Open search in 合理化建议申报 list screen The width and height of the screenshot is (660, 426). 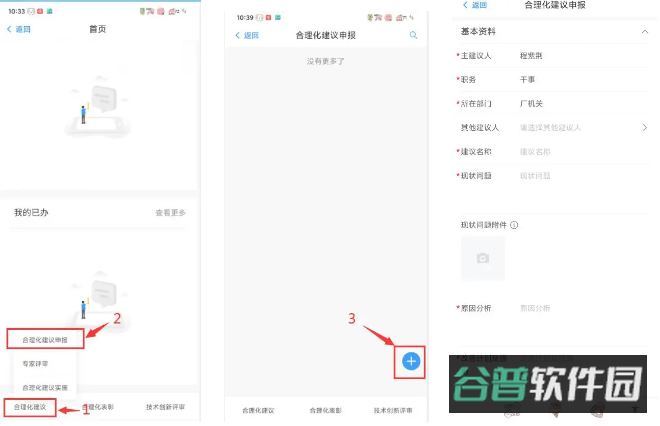(x=413, y=35)
